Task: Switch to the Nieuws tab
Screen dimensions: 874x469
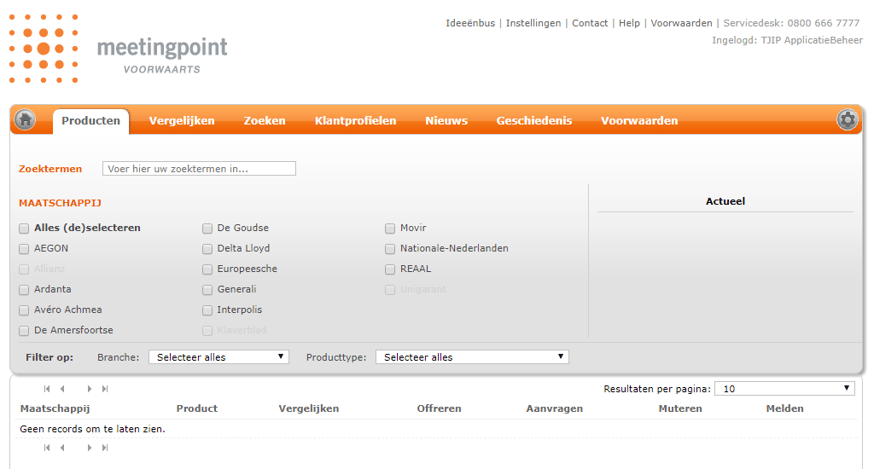Action: 446,120
